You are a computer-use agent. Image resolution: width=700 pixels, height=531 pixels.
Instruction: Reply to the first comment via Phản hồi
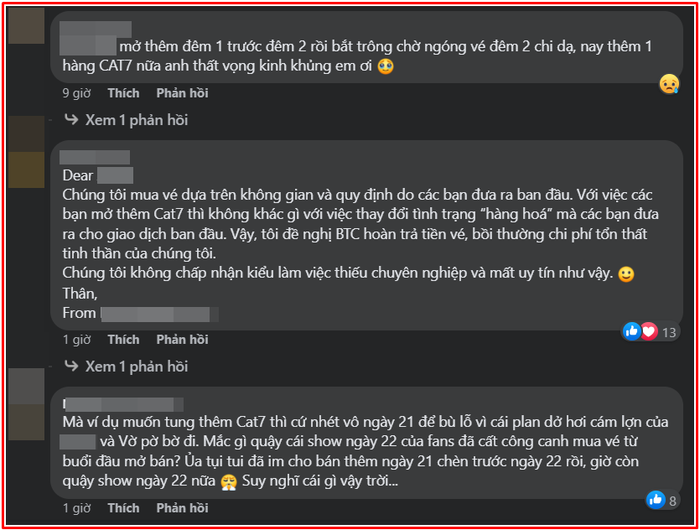click(181, 93)
